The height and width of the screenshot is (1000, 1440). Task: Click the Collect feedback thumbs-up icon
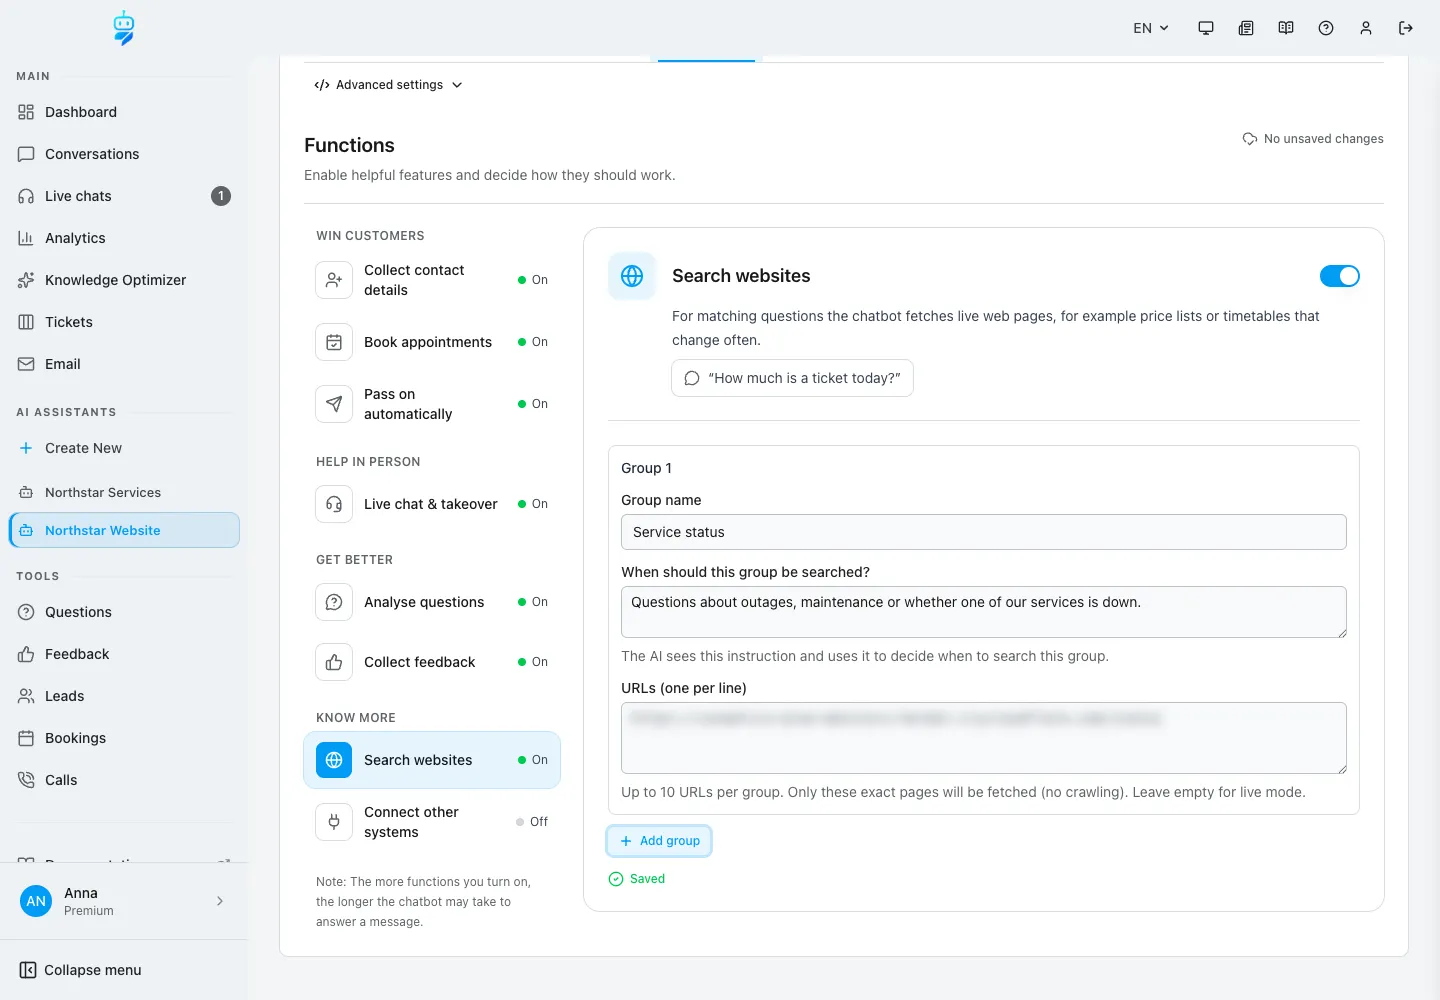coord(334,662)
